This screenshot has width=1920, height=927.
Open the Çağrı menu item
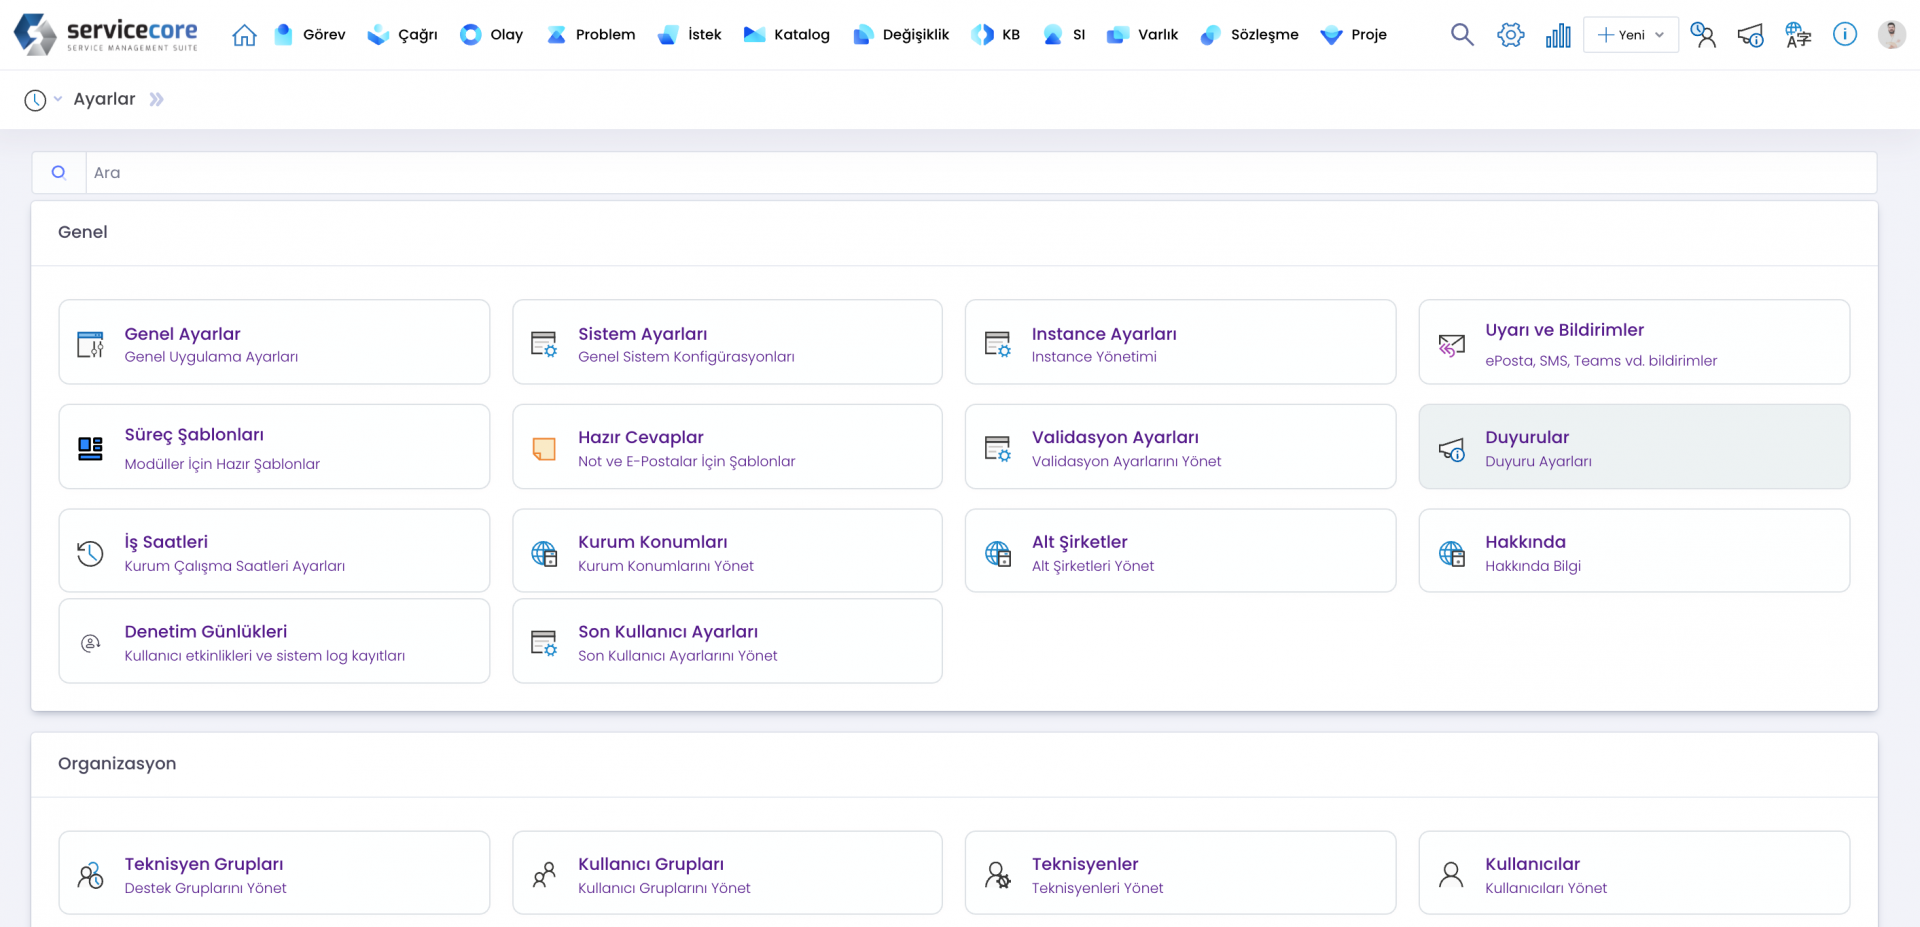[403, 35]
